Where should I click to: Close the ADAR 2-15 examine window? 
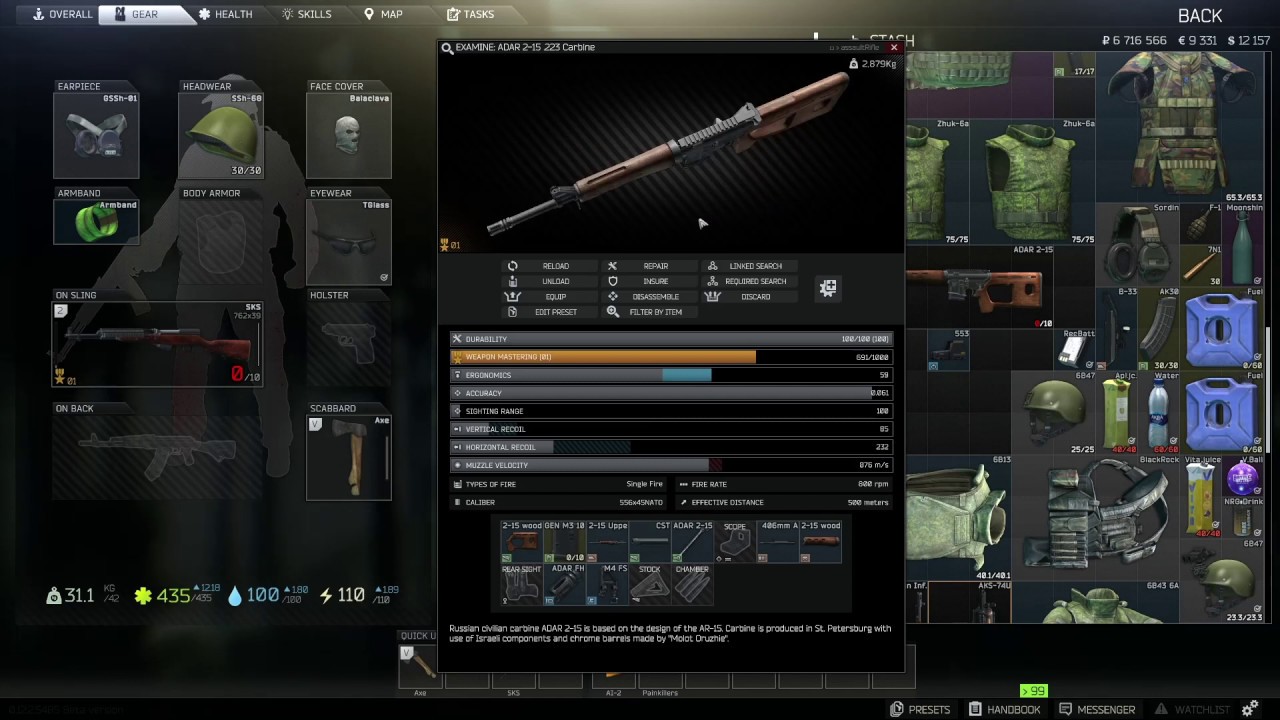(x=894, y=47)
